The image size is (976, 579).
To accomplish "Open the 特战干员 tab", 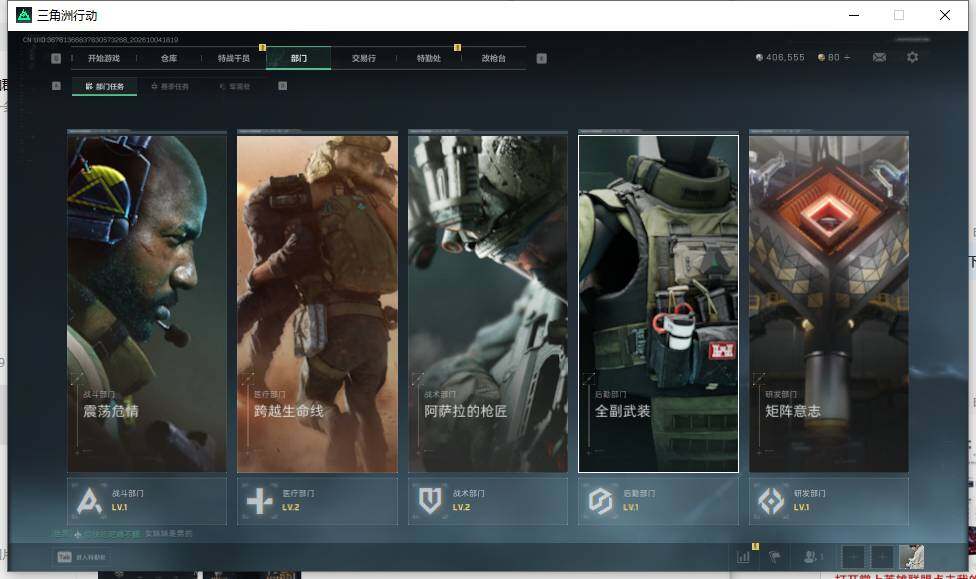I will coord(233,59).
